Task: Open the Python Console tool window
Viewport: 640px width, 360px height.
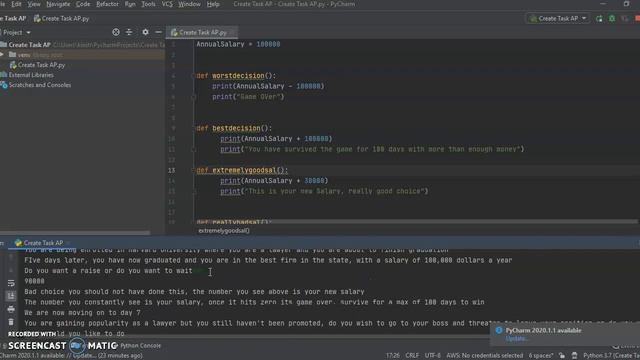Action: tap(140, 346)
